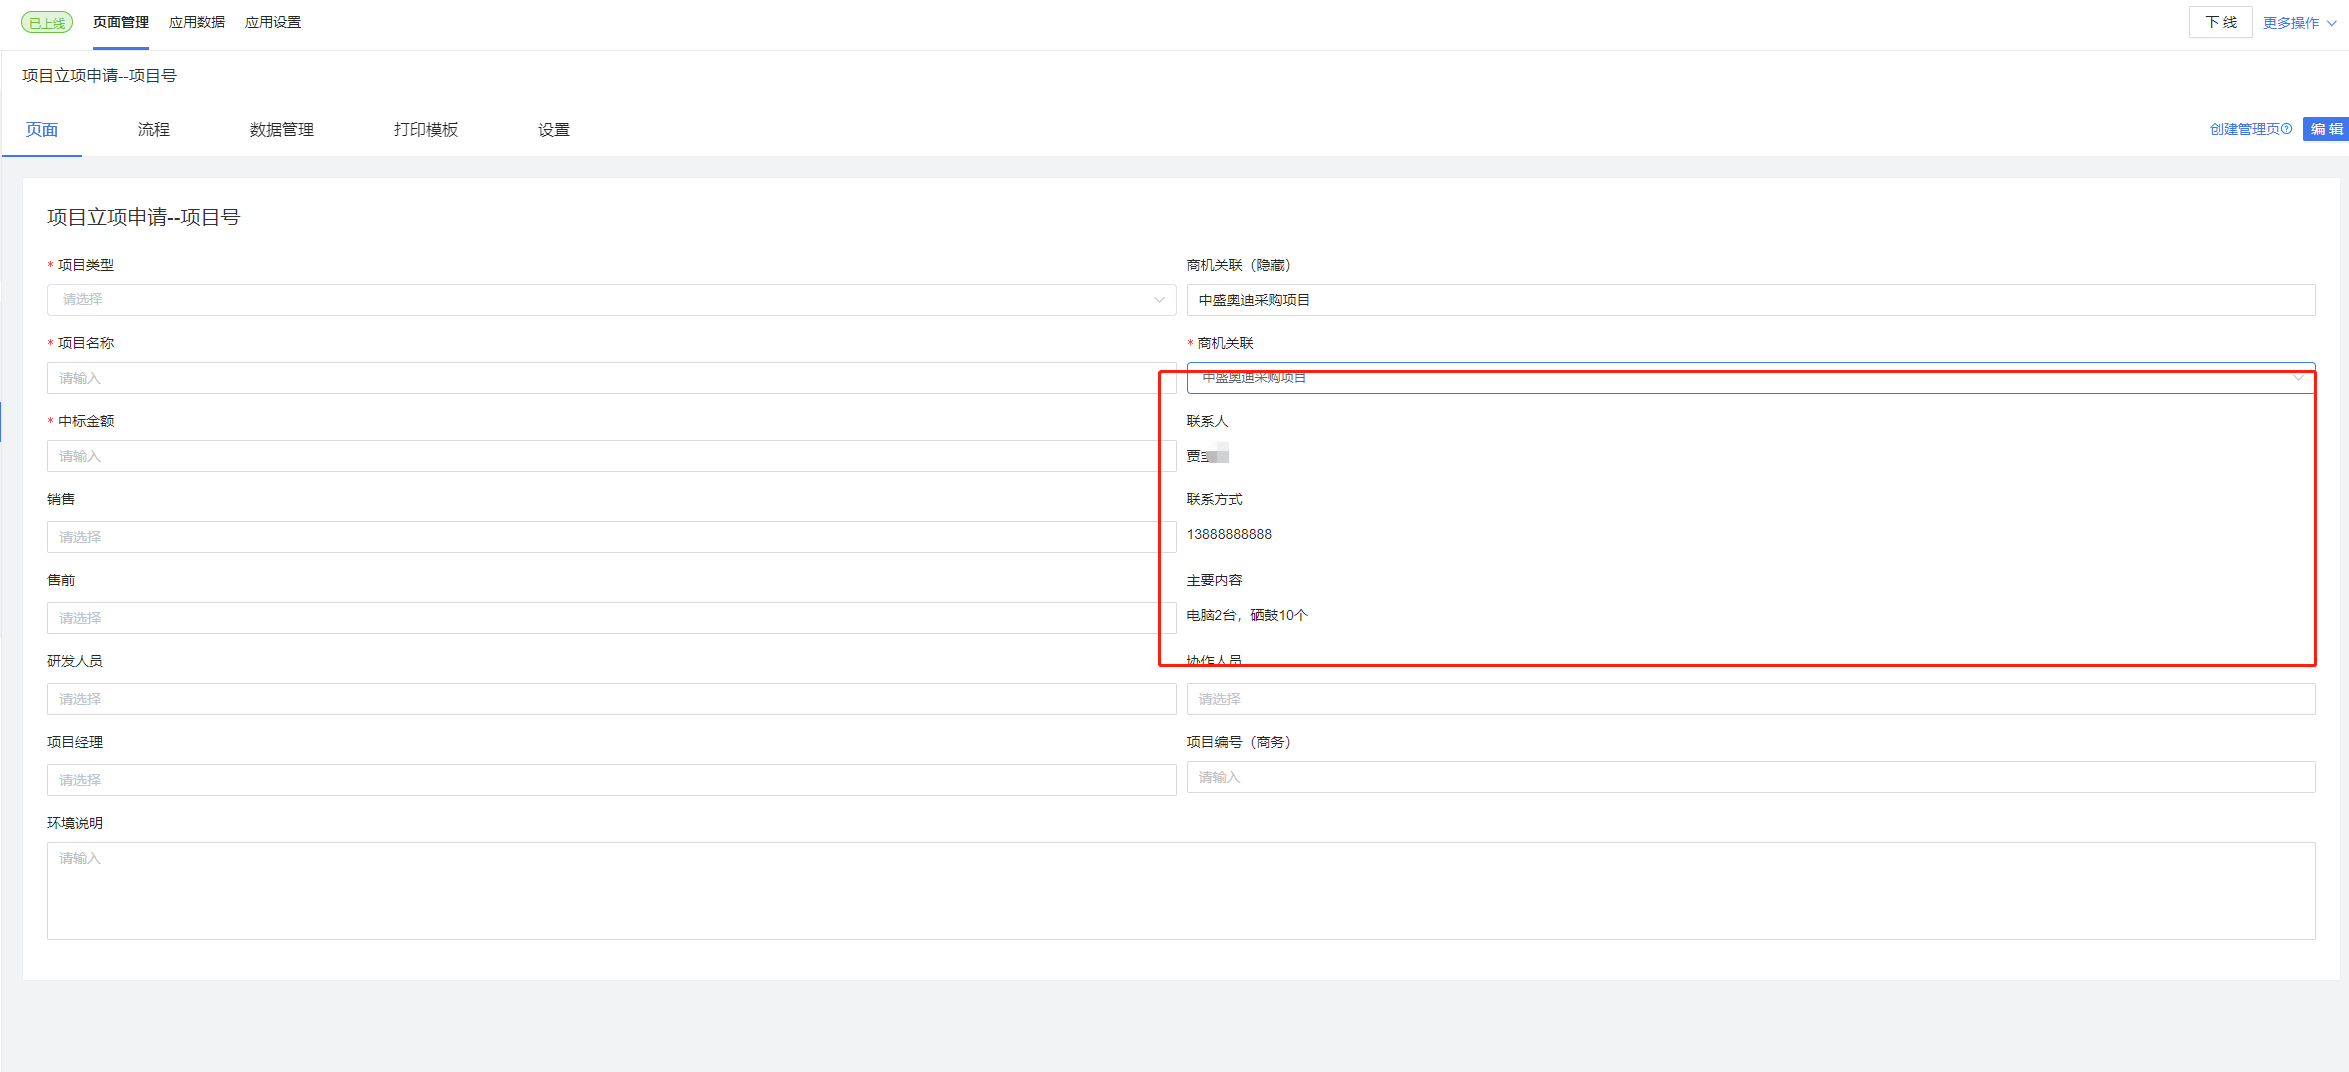The width and height of the screenshot is (2349, 1072).
Task: Switch to the 打印模板 tab
Action: pyautogui.click(x=426, y=130)
